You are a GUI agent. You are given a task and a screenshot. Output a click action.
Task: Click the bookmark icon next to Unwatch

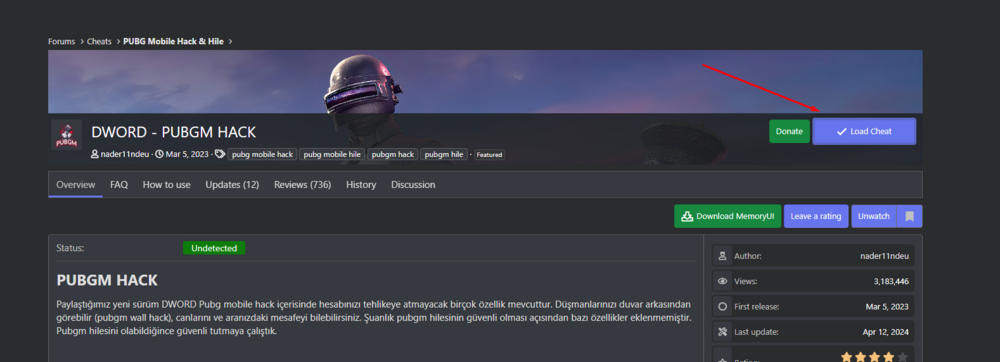(x=909, y=216)
